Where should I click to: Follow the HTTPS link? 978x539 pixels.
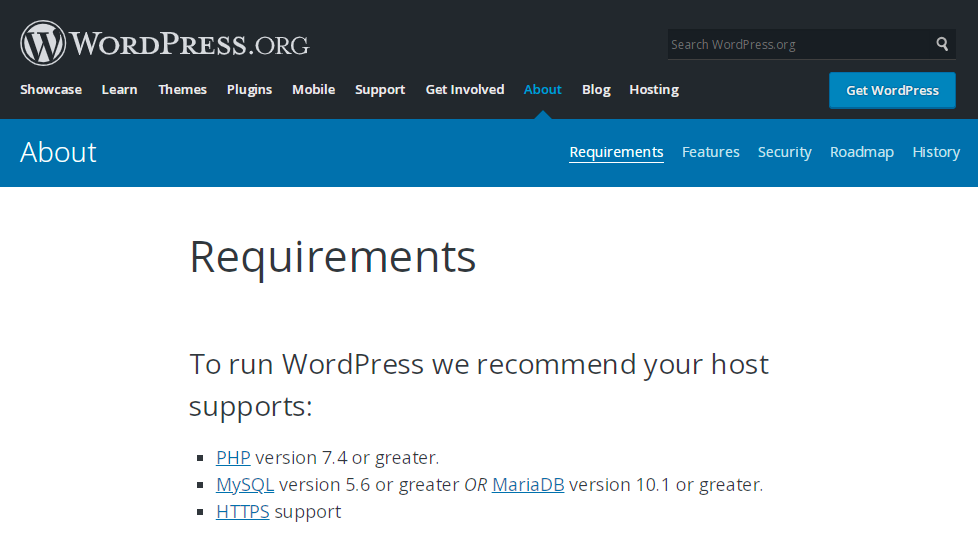pos(243,512)
